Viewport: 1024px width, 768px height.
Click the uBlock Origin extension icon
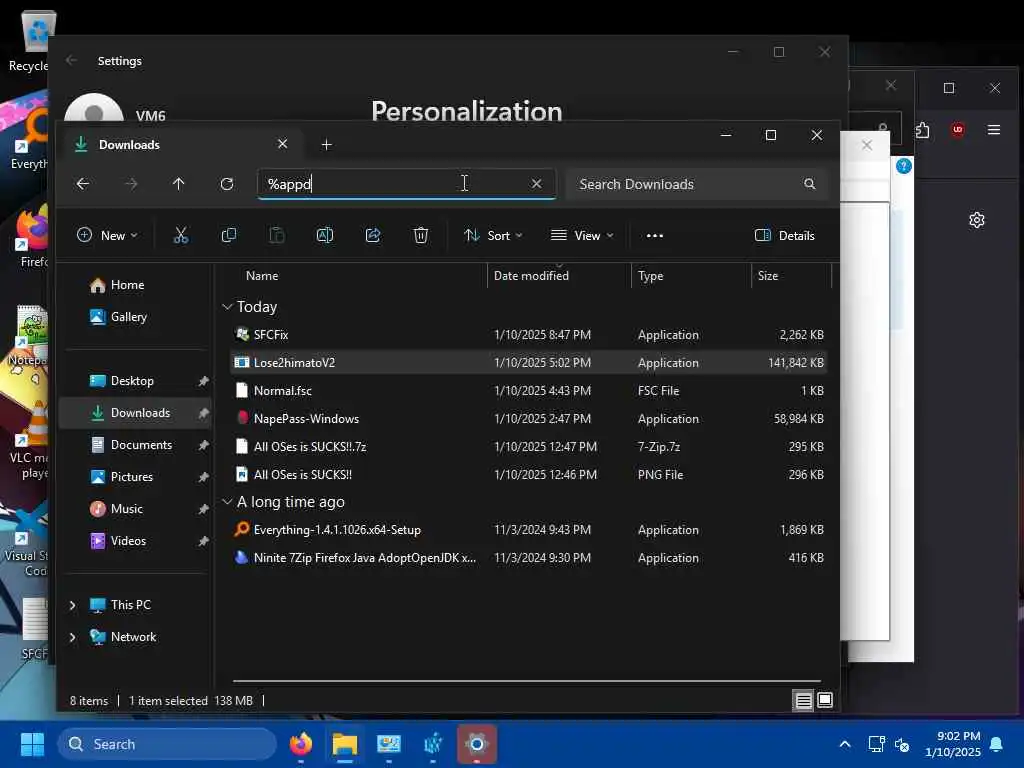958,129
